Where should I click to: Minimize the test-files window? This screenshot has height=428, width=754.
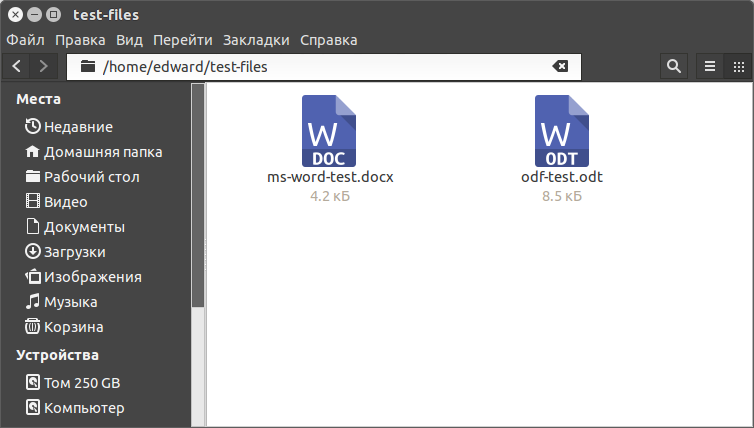34,14
